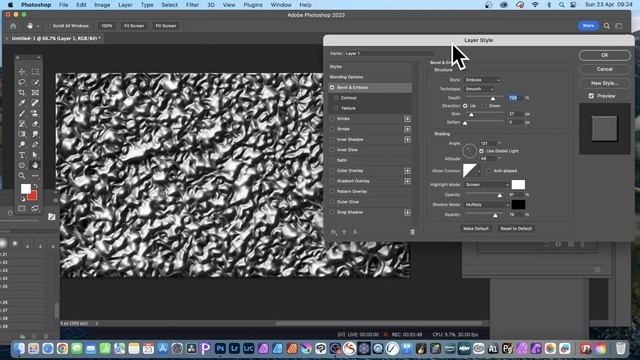Open Shadow Mode dropdown showing Multiply
640x360 pixels.
point(487,204)
